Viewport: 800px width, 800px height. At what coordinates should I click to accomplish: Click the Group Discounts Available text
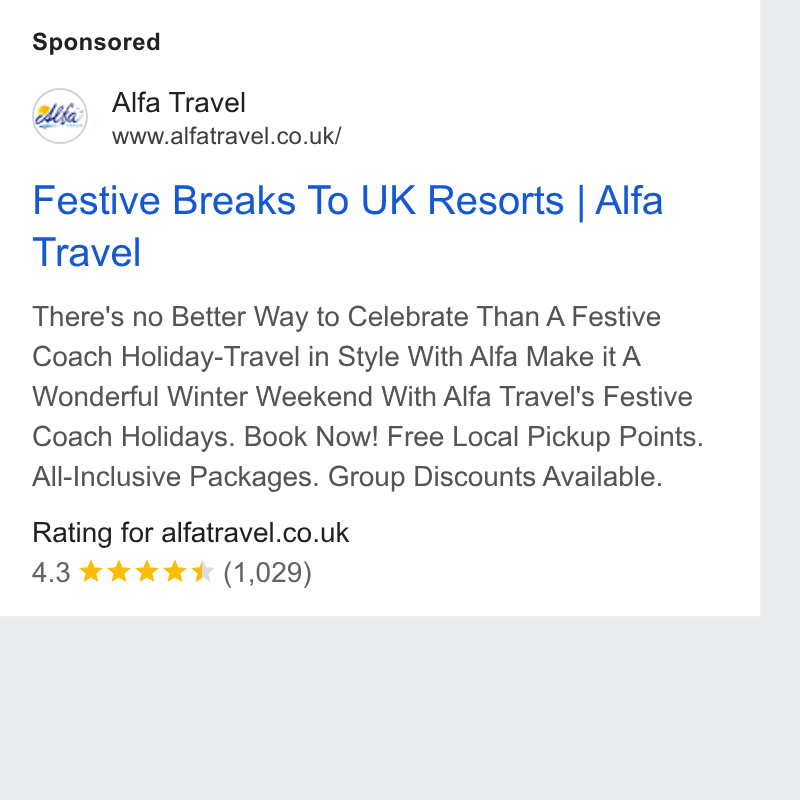pyautogui.click(x=495, y=477)
